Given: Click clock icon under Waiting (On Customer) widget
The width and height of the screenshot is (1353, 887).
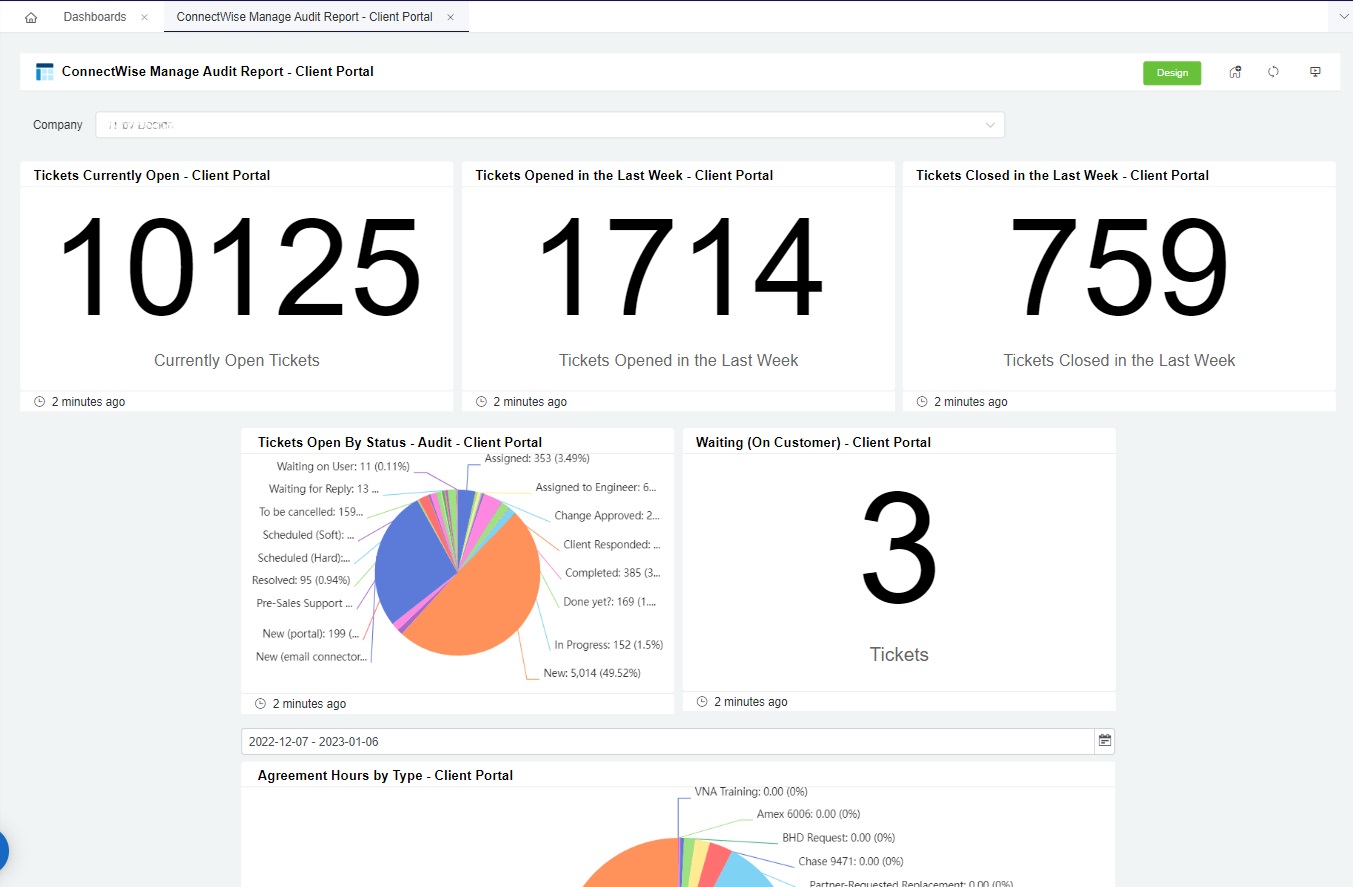Looking at the screenshot, I should 702,702.
